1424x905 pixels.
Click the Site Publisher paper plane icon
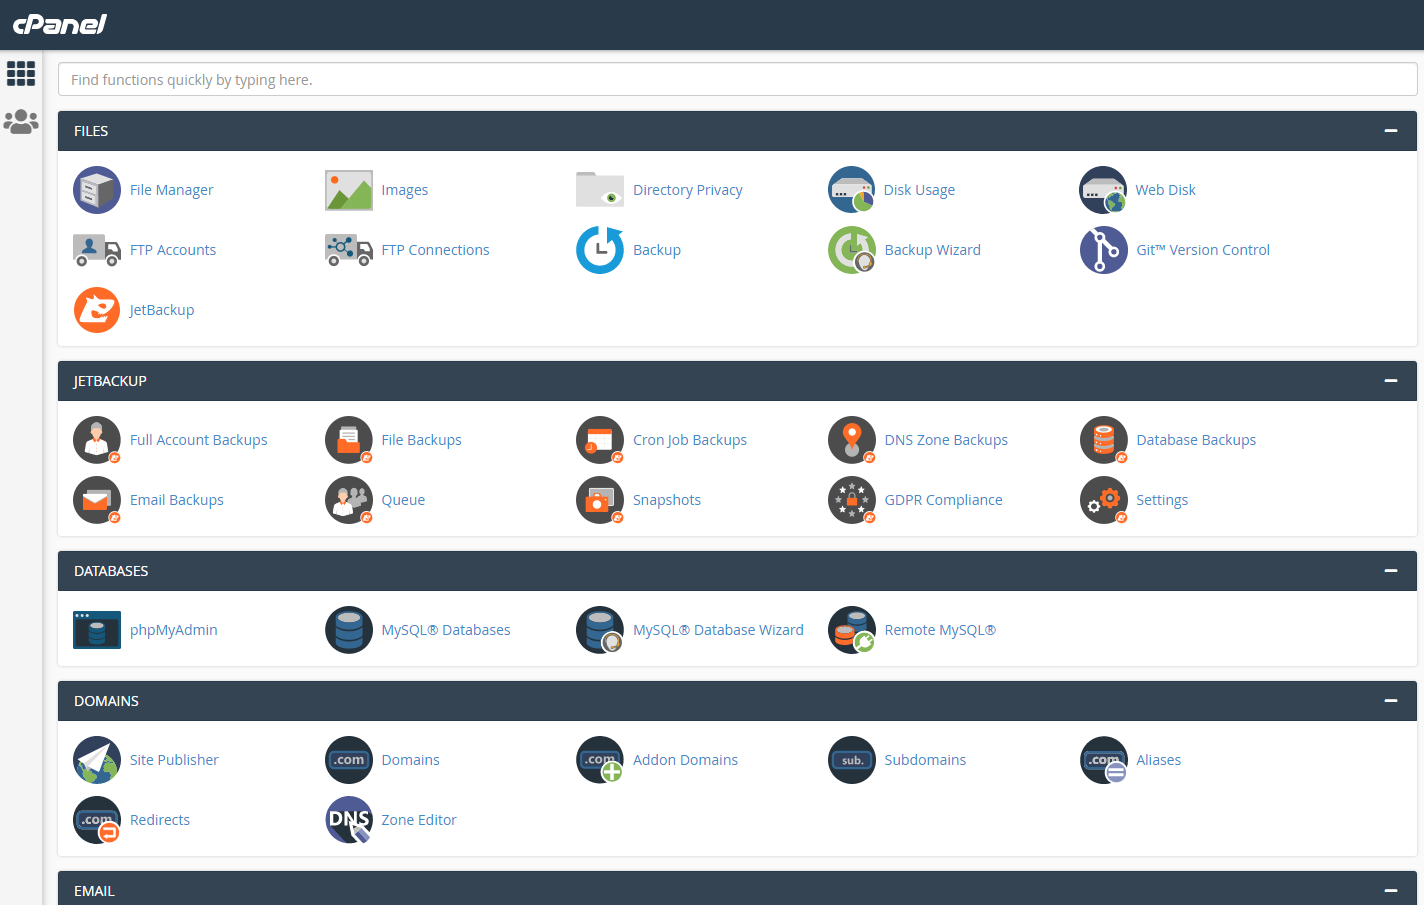[97, 760]
